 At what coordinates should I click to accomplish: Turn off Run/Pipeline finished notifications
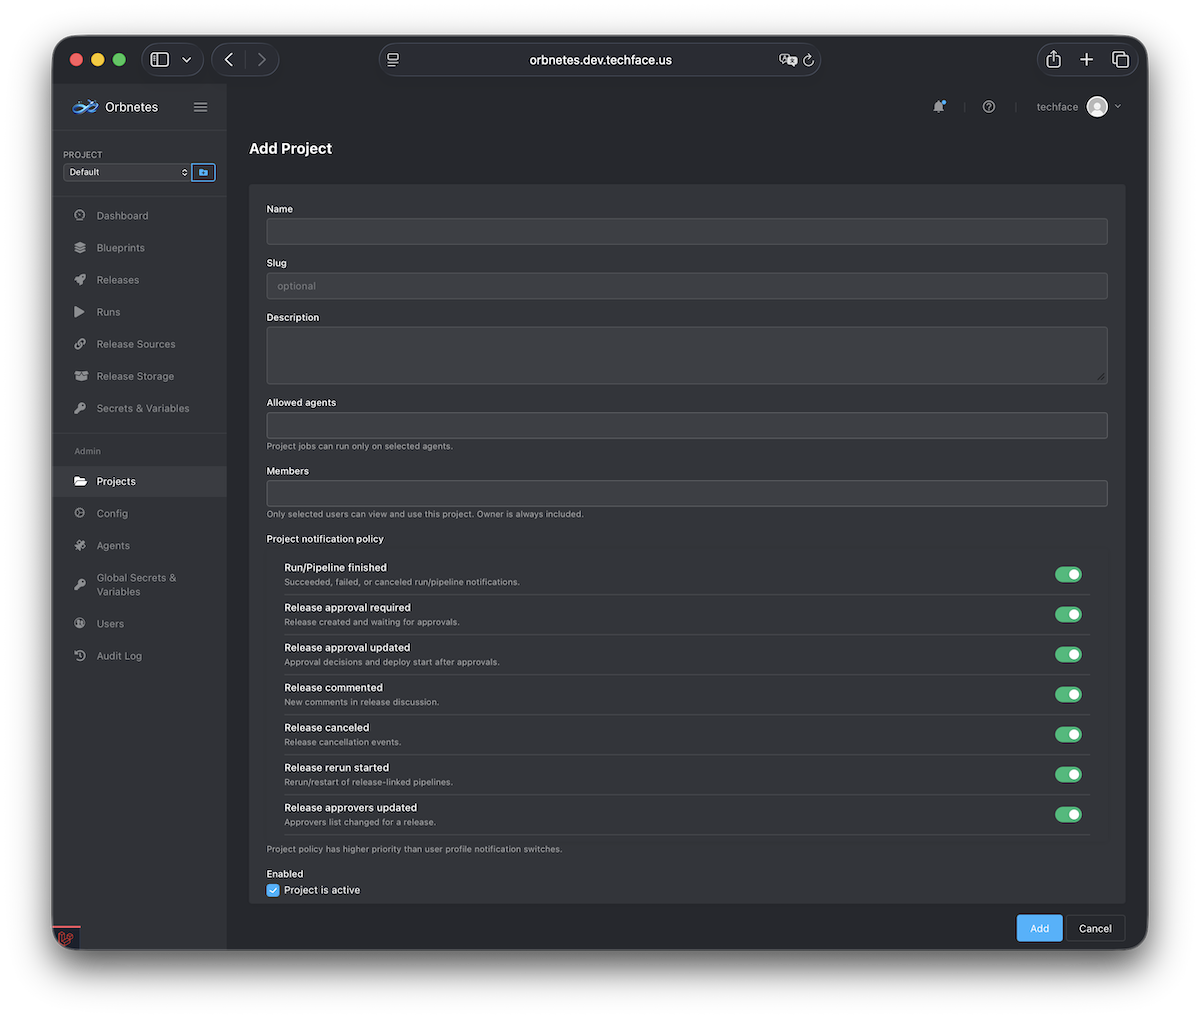[x=1068, y=574]
